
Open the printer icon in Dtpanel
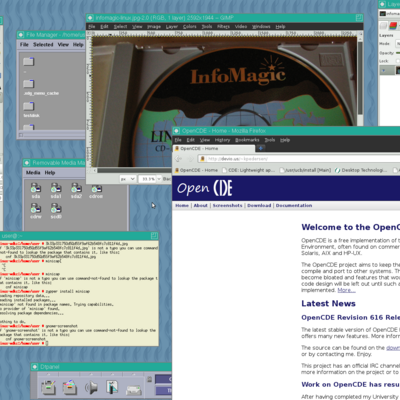[x=134, y=389]
